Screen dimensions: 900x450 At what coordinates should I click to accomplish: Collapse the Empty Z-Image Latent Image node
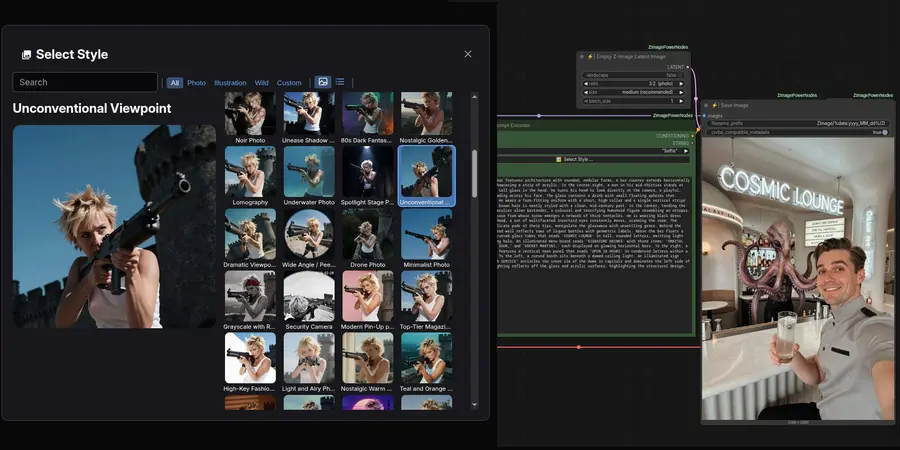(x=582, y=57)
